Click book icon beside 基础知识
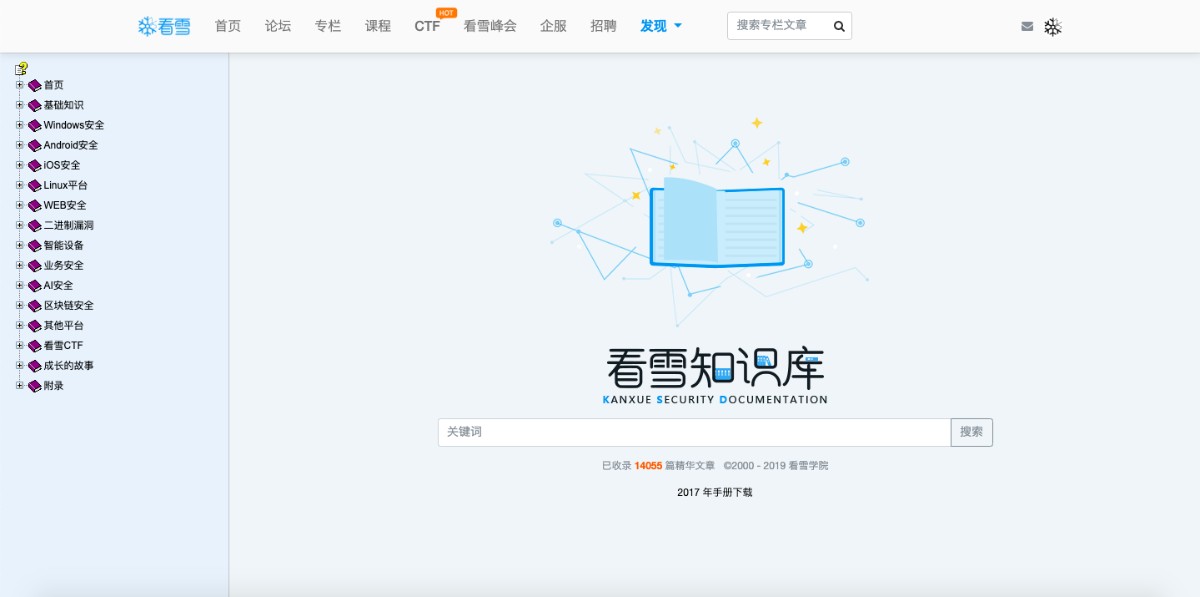Screen dimensions: 1200x597 pos(35,105)
